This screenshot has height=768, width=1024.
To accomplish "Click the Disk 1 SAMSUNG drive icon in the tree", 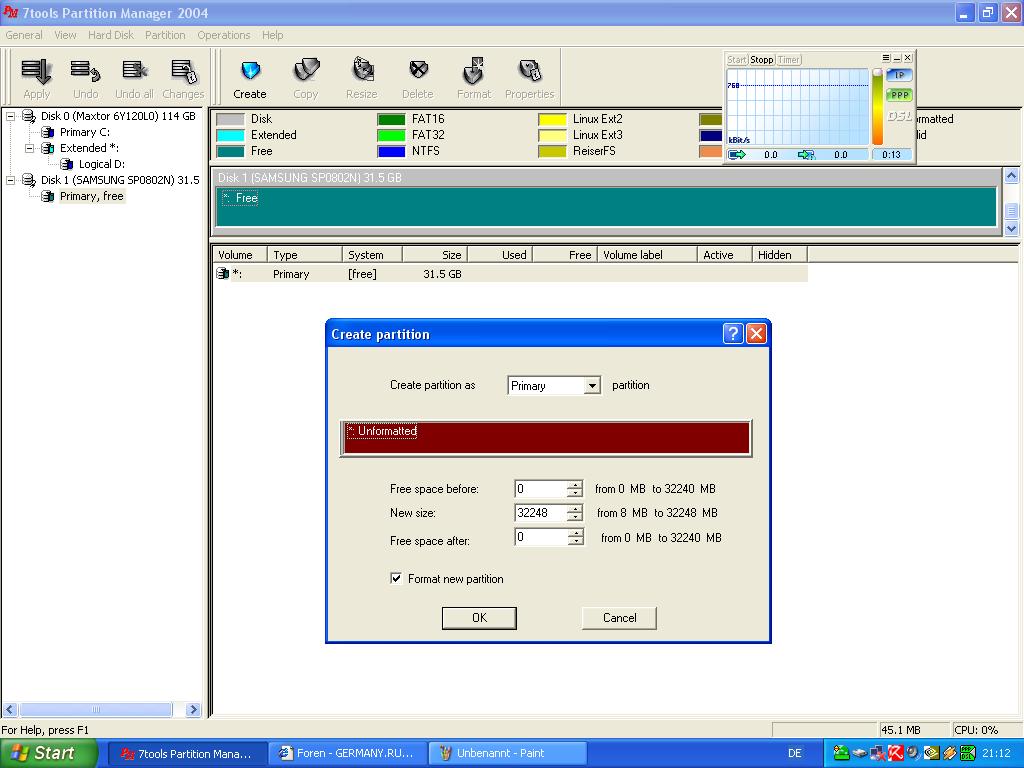I will click(x=29, y=180).
